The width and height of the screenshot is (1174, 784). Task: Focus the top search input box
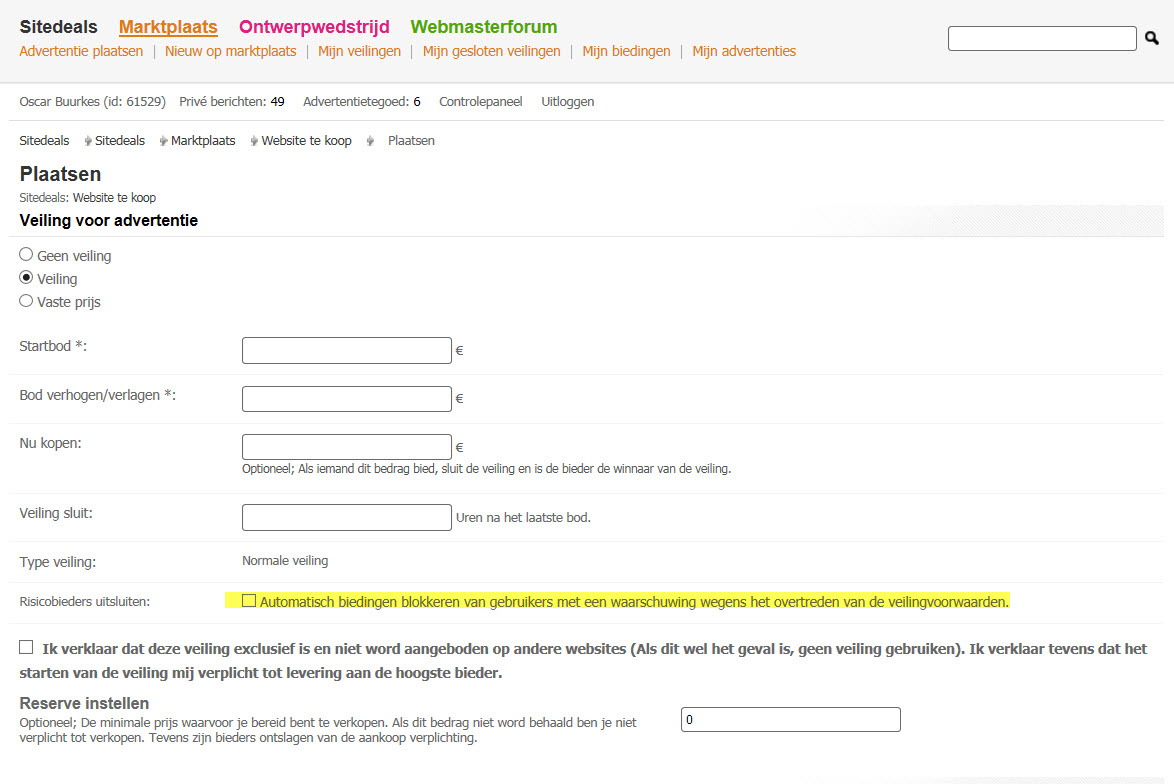[1042, 38]
